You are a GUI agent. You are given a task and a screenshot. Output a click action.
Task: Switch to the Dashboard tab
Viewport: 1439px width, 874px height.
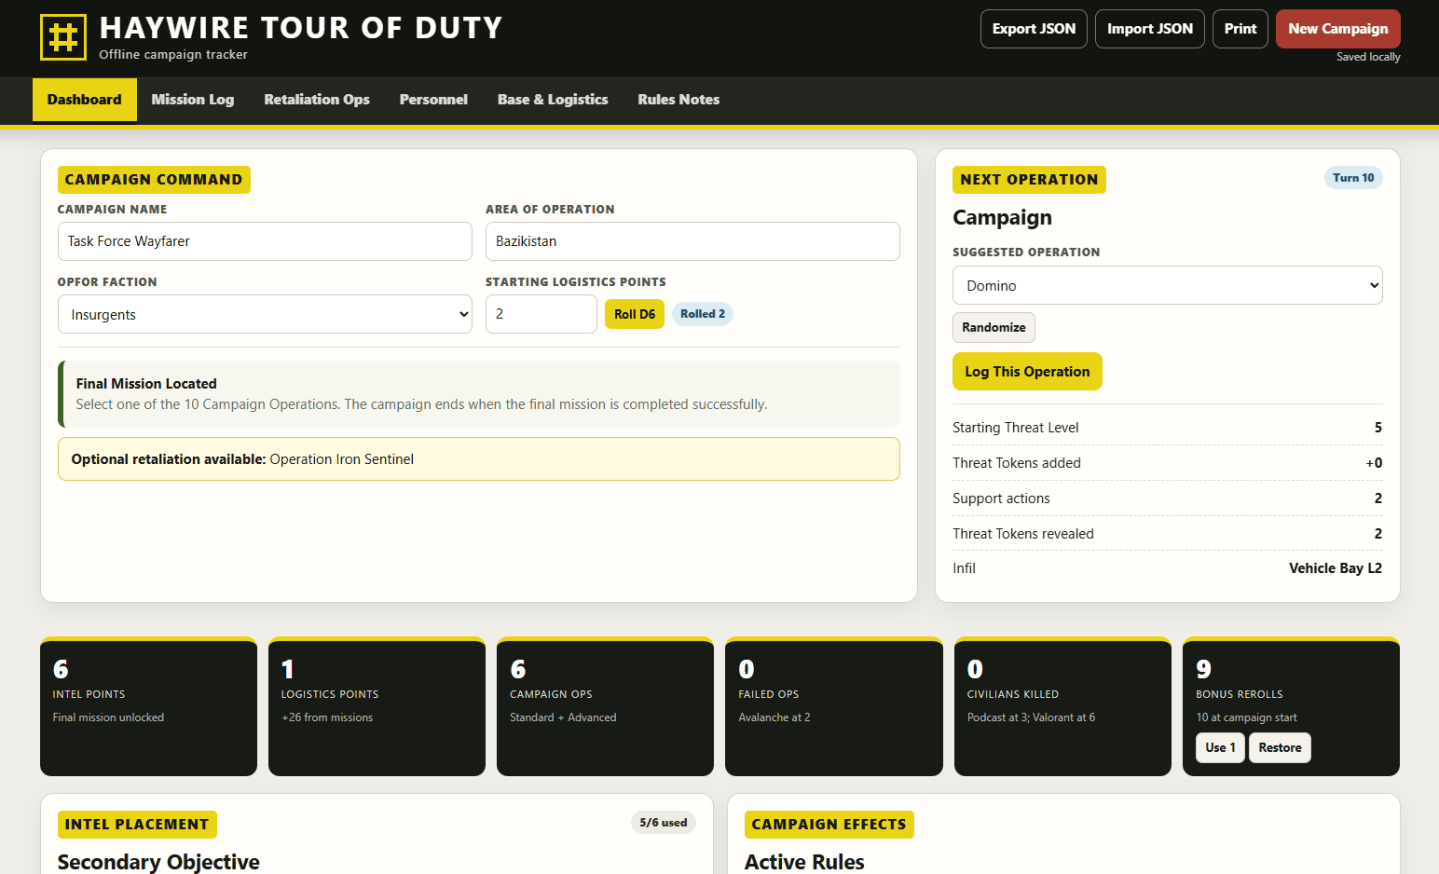pos(84,99)
